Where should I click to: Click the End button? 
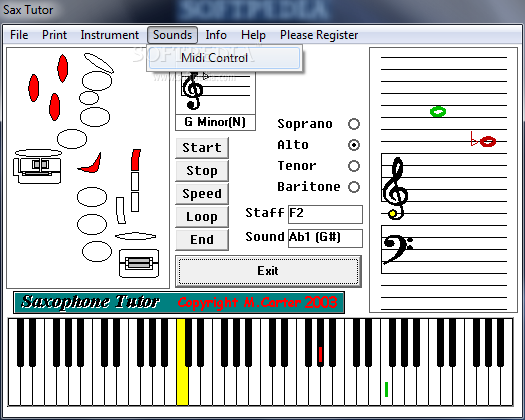202,239
